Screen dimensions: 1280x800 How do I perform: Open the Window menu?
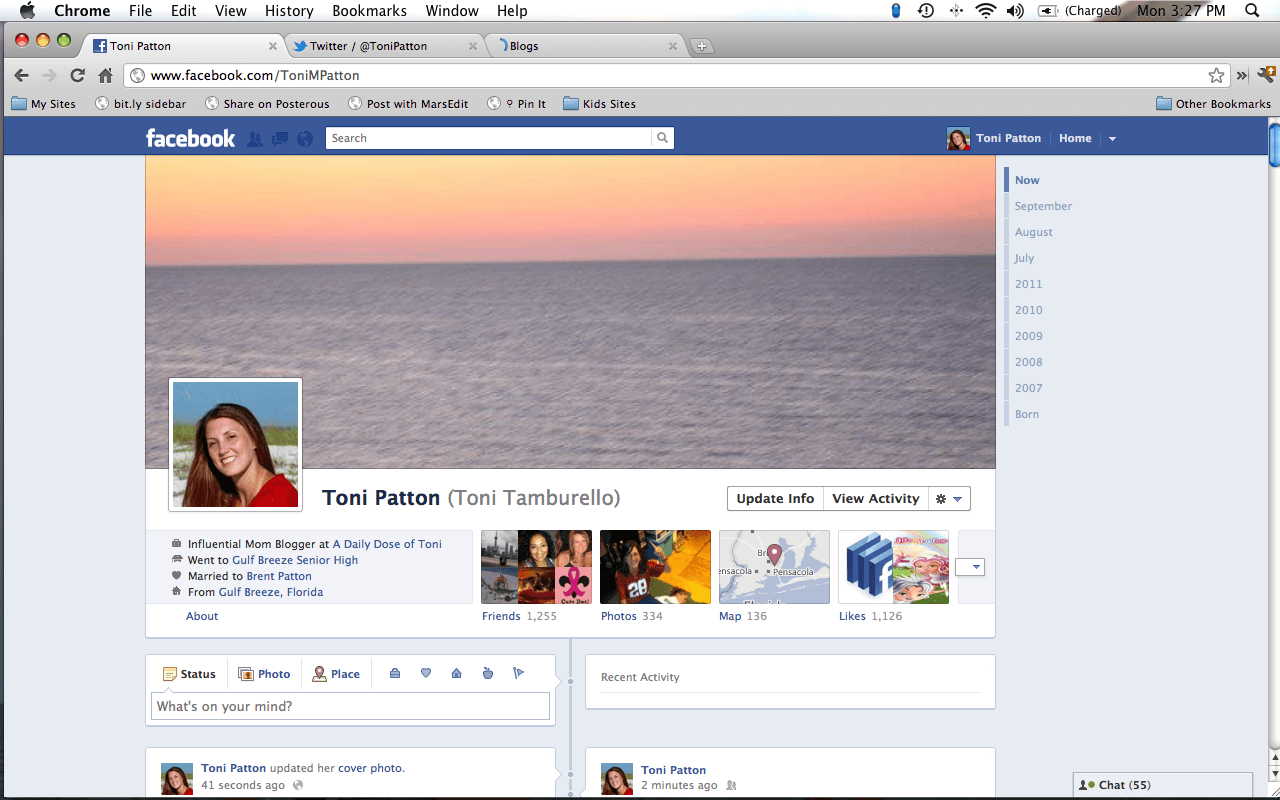tap(452, 11)
